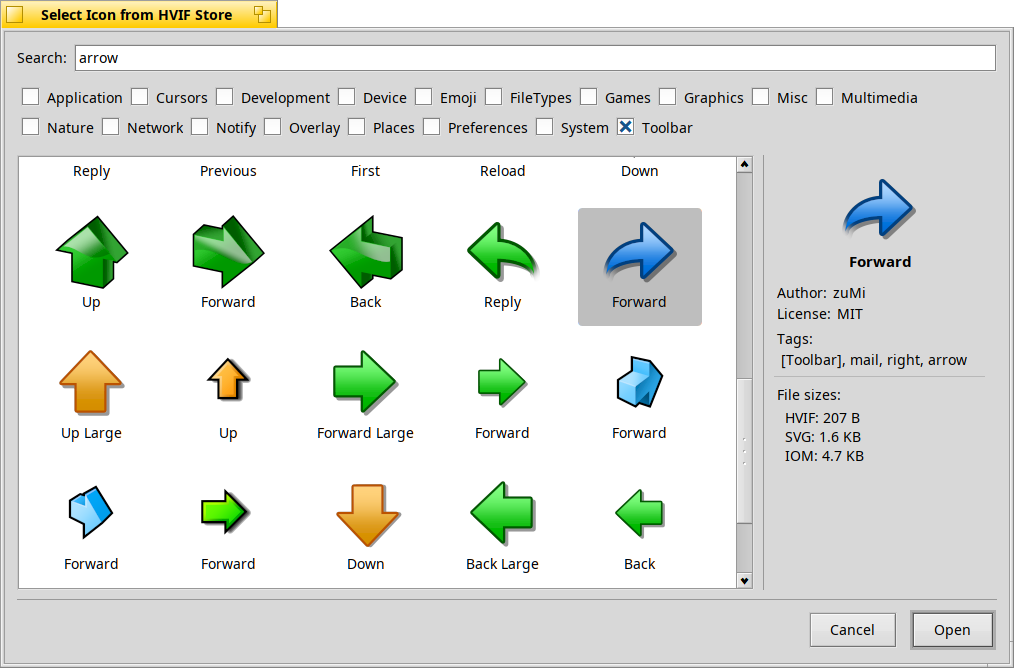Tick the Preferences filter checkbox
Image resolution: width=1014 pixels, height=668 pixels.
pos(432,127)
